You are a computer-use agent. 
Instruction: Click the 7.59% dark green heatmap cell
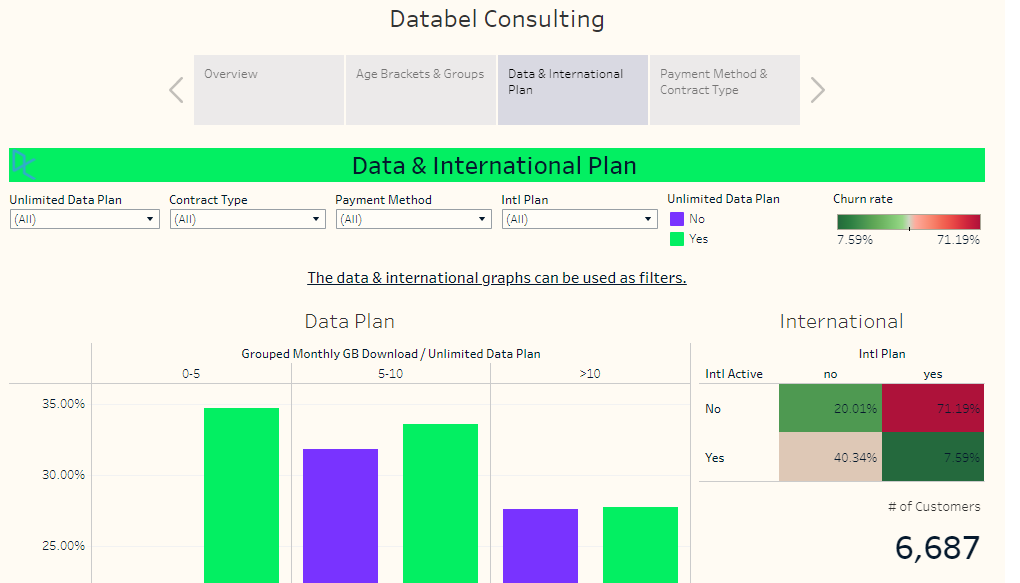click(x=932, y=457)
